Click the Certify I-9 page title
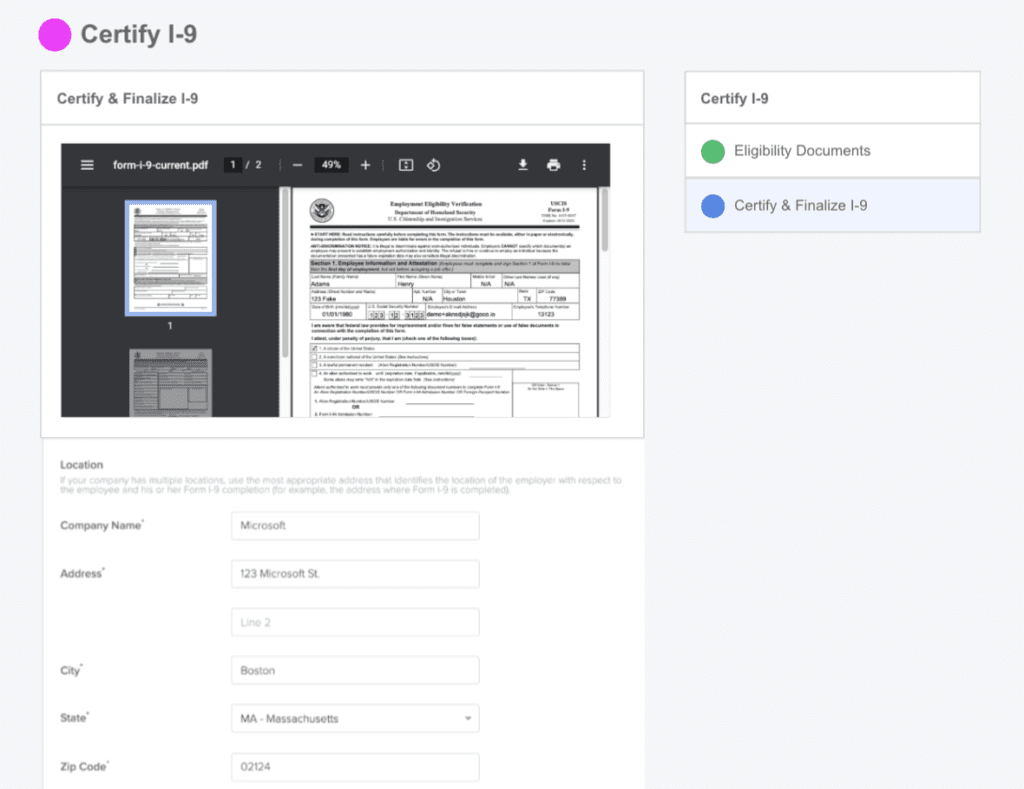Viewport: 1024px width, 789px height. pyautogui.click(x=138, y=35)
